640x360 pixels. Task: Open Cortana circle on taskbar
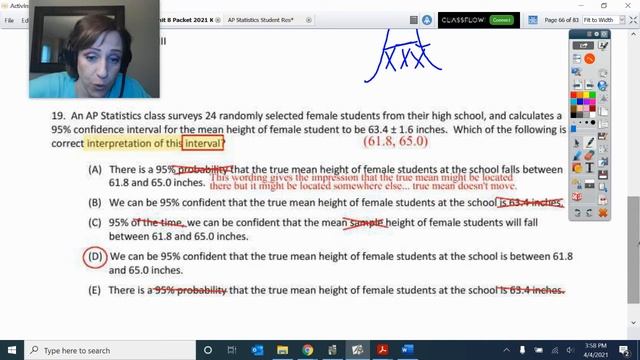(208, 350)
